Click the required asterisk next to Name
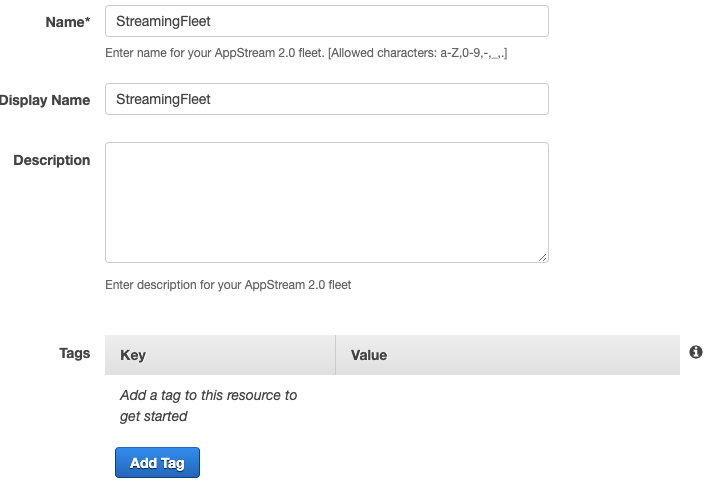The image size is (712, 498). click(x=87, y=21)
